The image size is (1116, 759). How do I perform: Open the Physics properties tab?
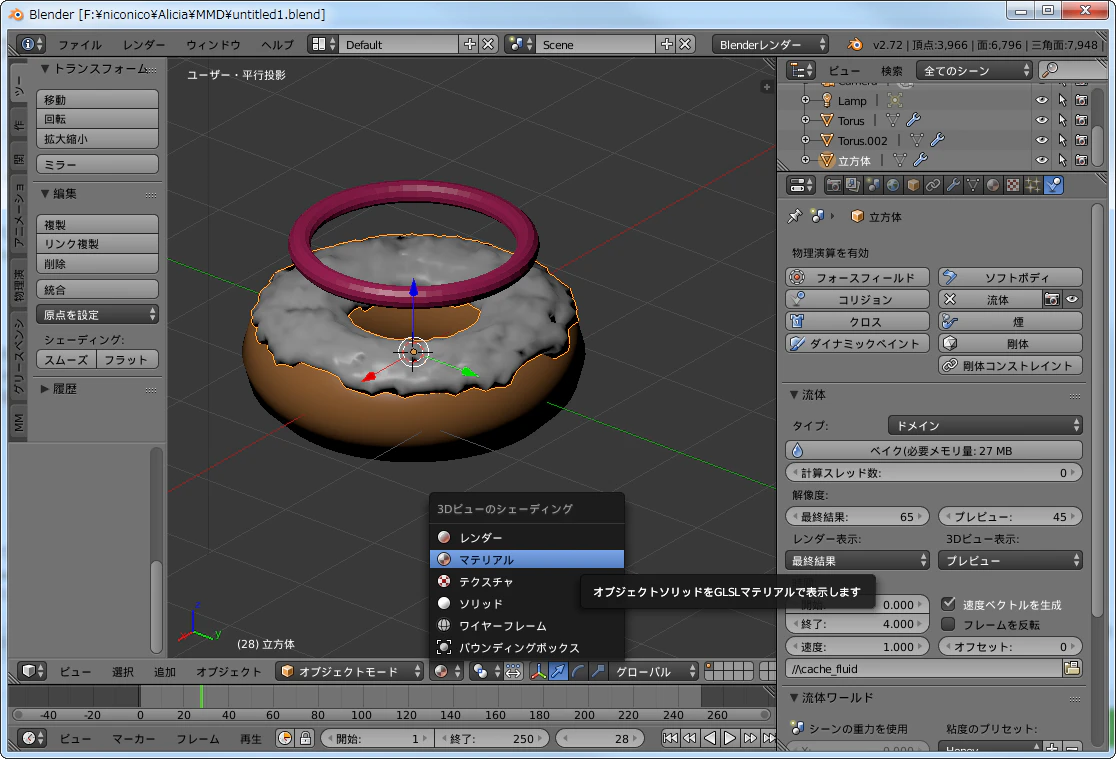pos(1053,186)
